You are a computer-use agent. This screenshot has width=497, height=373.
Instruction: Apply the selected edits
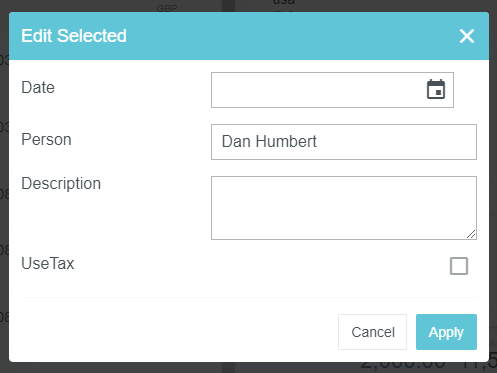446,332
